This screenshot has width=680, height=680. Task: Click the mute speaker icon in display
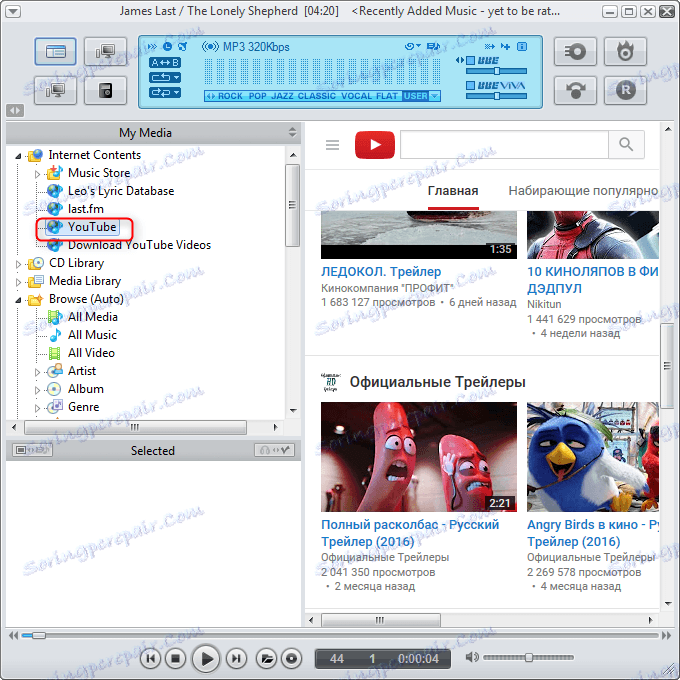tap(183, 46)
